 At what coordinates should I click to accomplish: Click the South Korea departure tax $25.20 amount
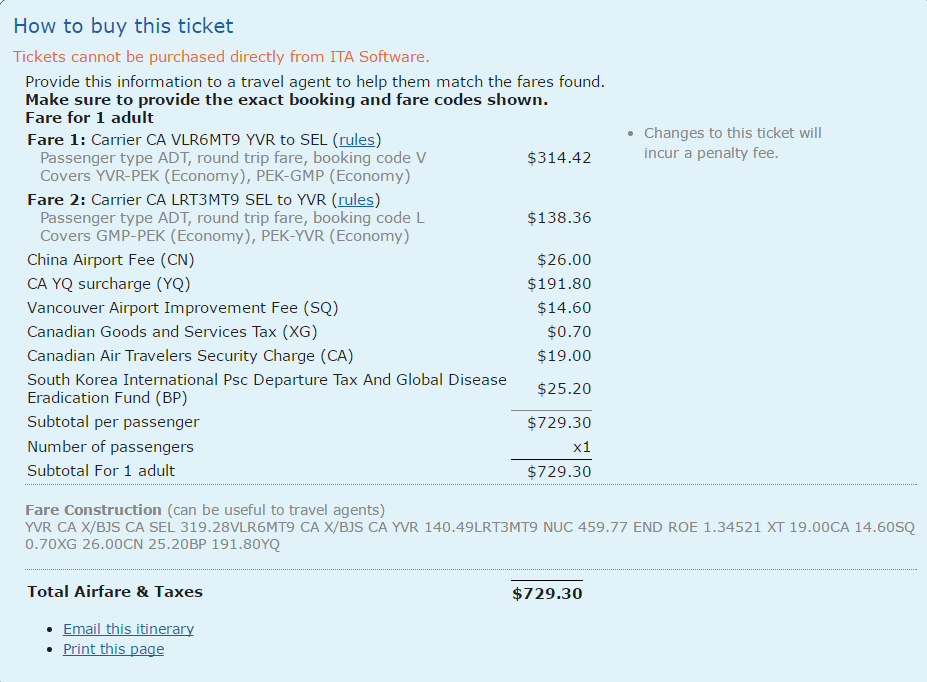click(x=564, y=389)
